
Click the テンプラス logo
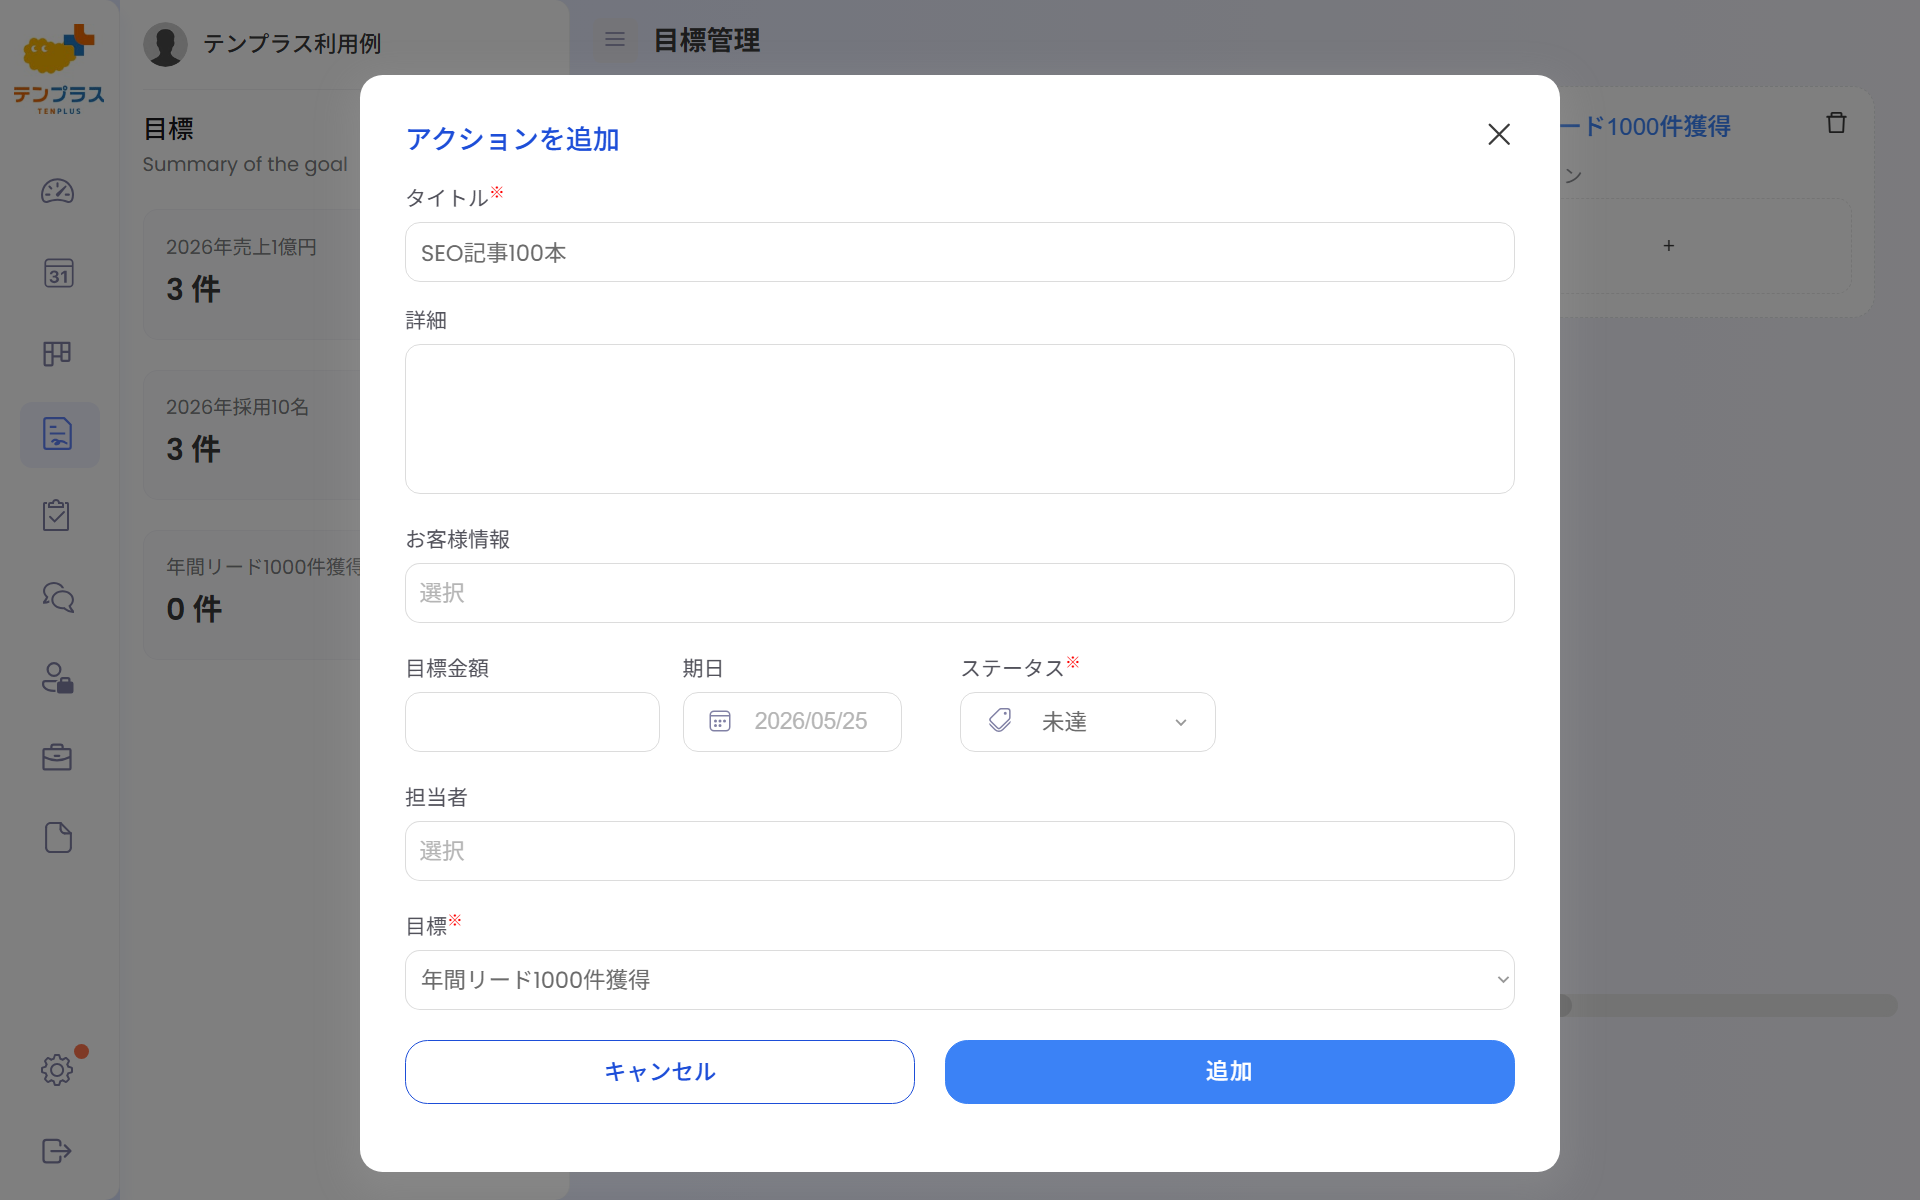point(59,69)
